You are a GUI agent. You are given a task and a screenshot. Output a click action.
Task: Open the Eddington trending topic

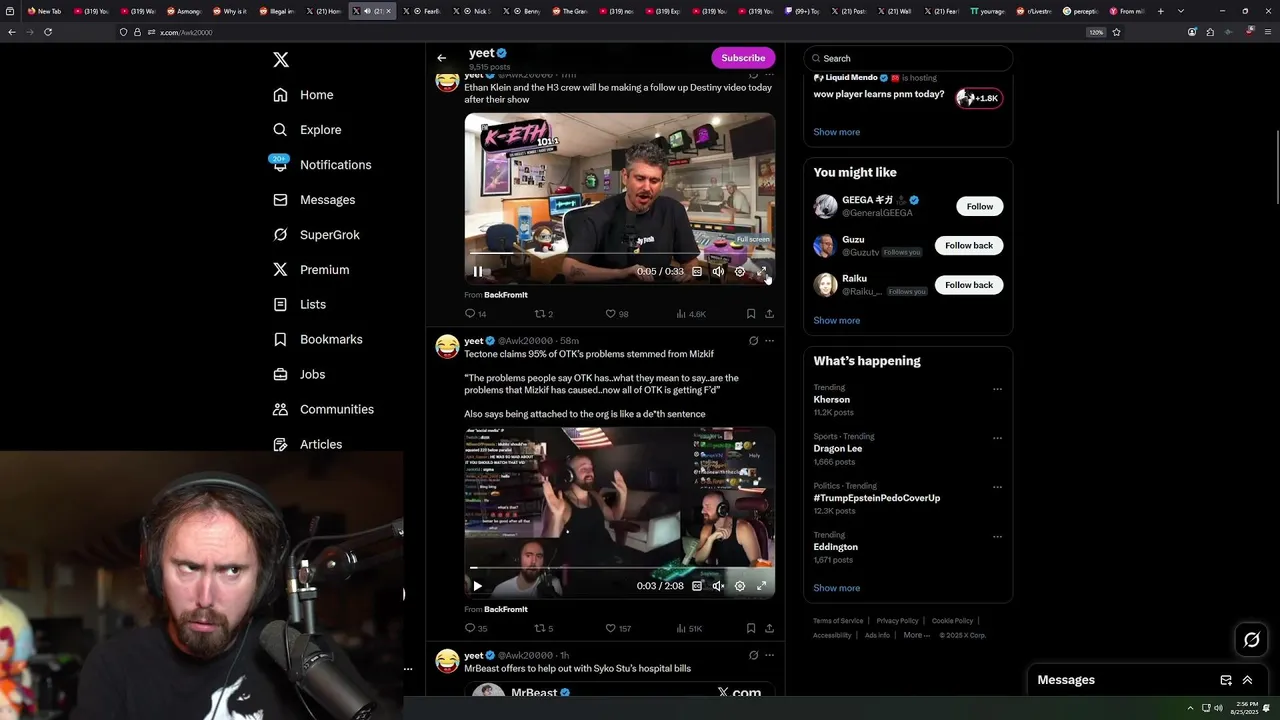[835, 547]
